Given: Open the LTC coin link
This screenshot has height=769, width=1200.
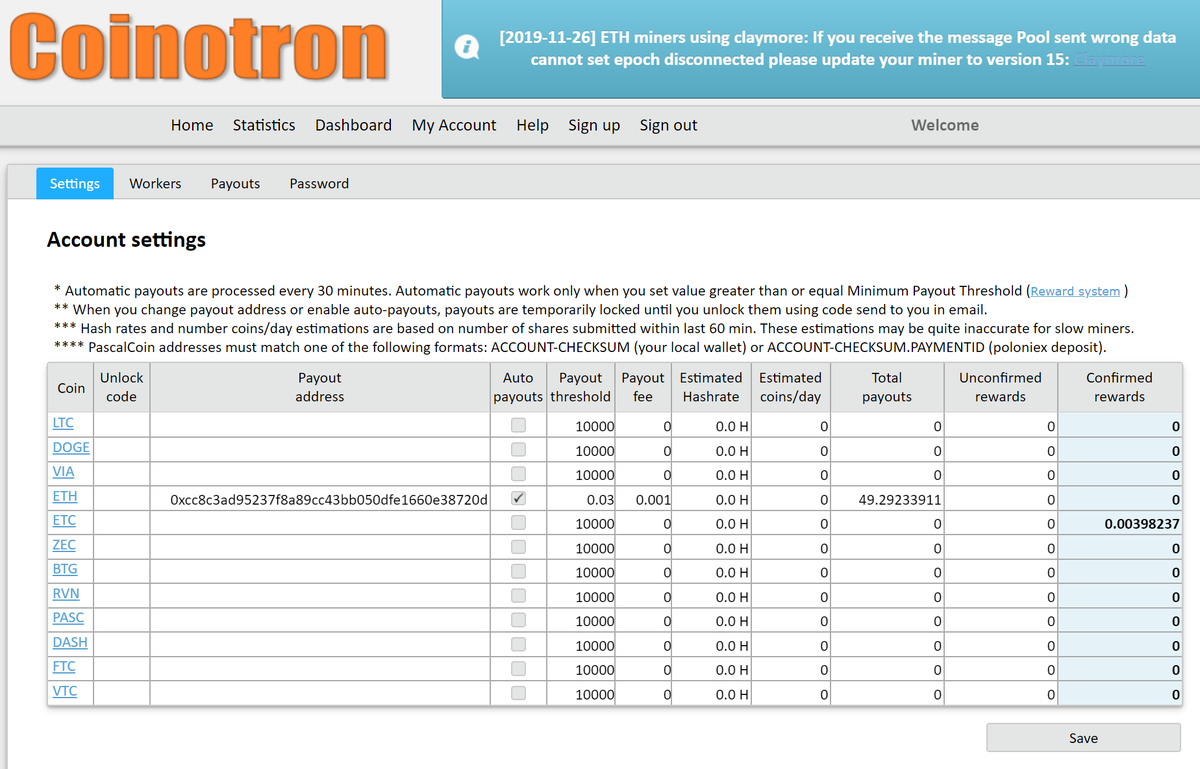Looking at the screenshot, I should coord(63,423).
